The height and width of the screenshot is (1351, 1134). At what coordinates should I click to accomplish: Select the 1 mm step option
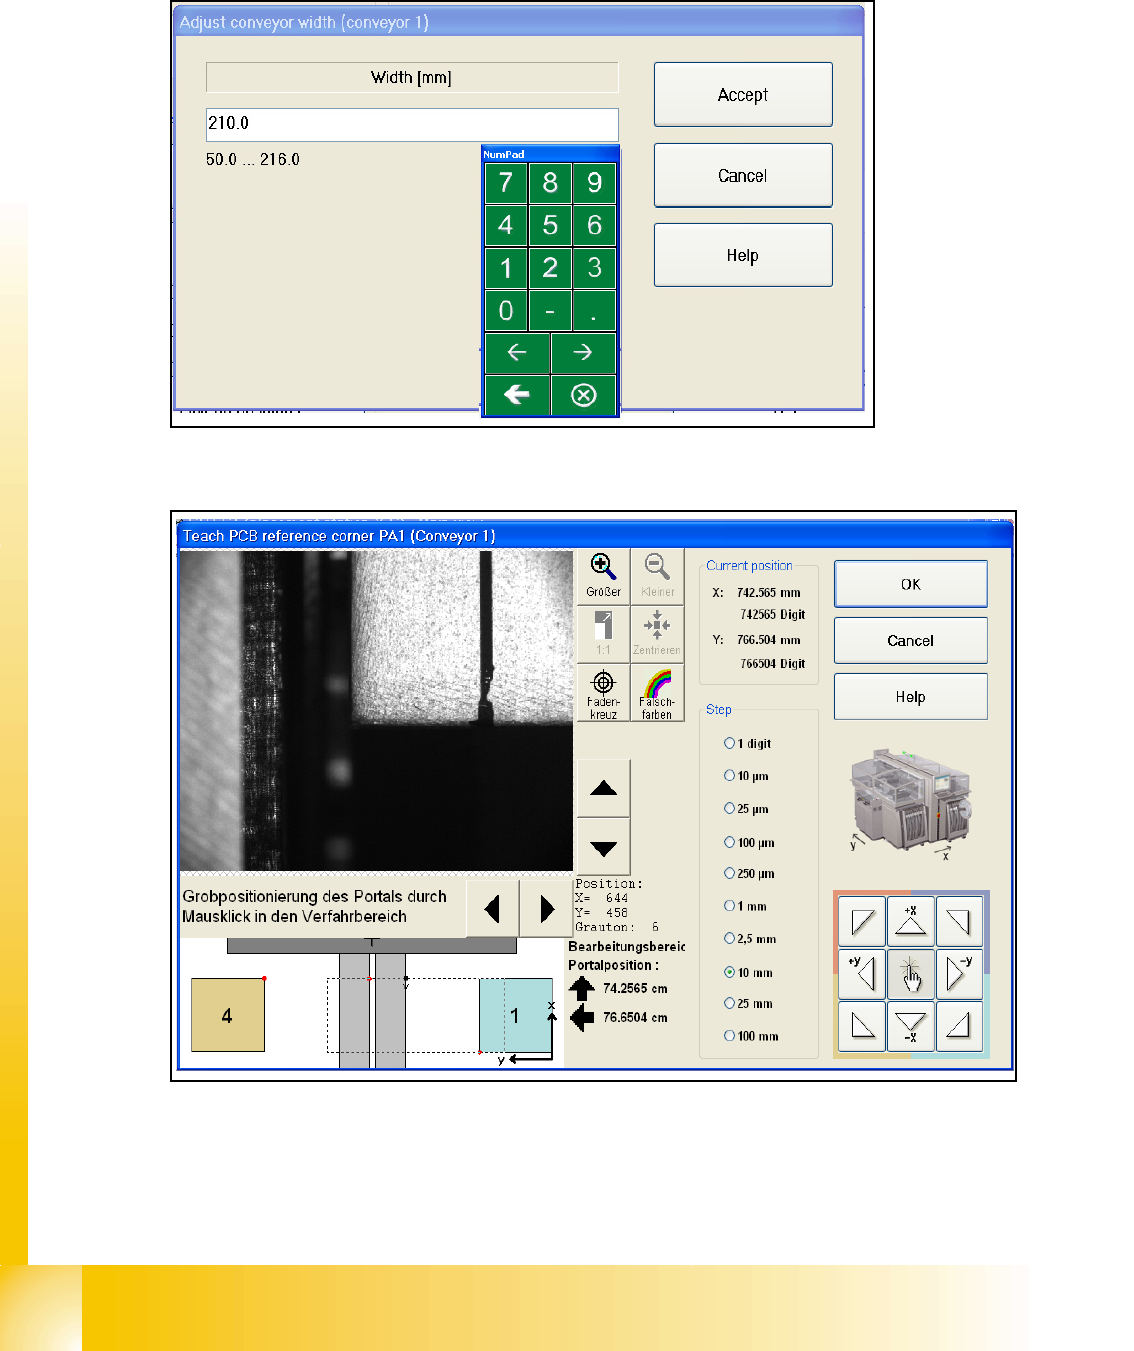click(x=745, y=906)
